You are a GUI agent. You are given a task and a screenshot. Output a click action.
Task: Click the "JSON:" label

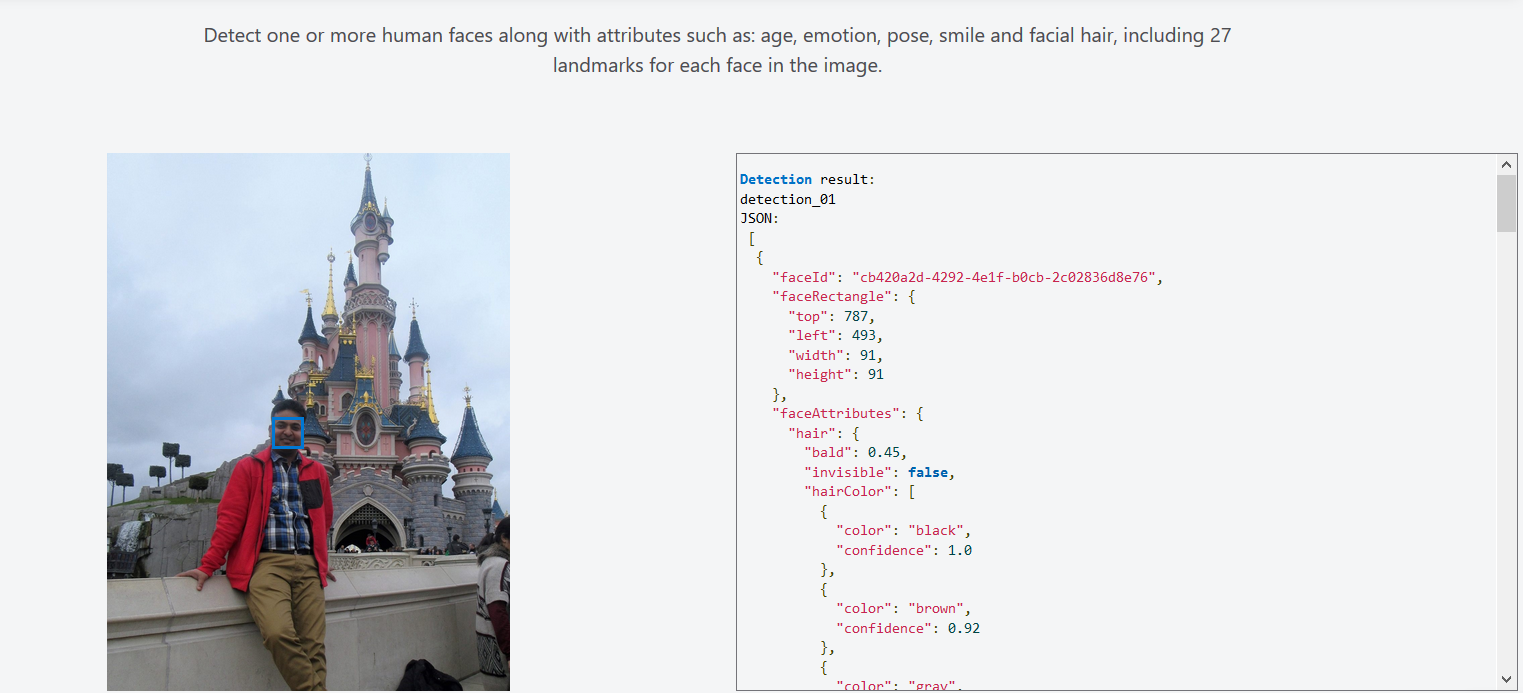tap(760, 218)
